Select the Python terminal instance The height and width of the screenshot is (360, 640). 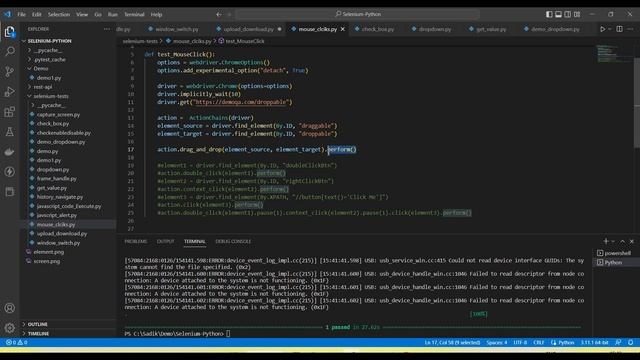616,262
